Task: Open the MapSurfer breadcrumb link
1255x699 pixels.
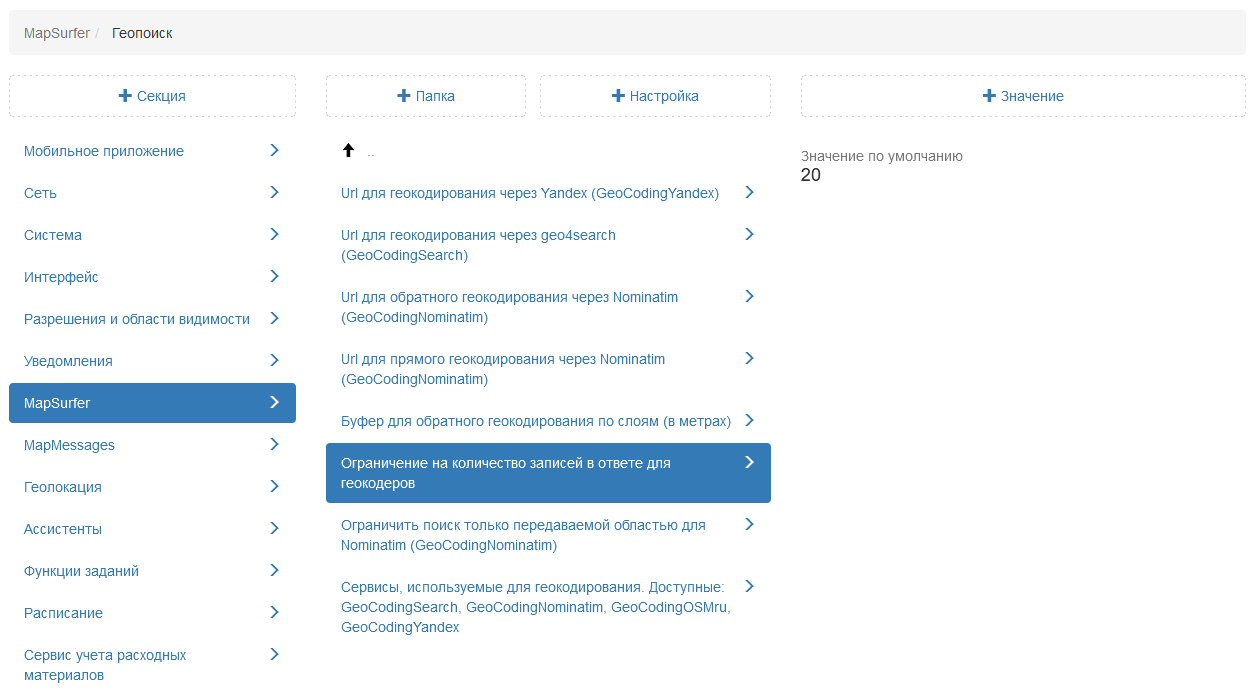Action: (57, 33)
